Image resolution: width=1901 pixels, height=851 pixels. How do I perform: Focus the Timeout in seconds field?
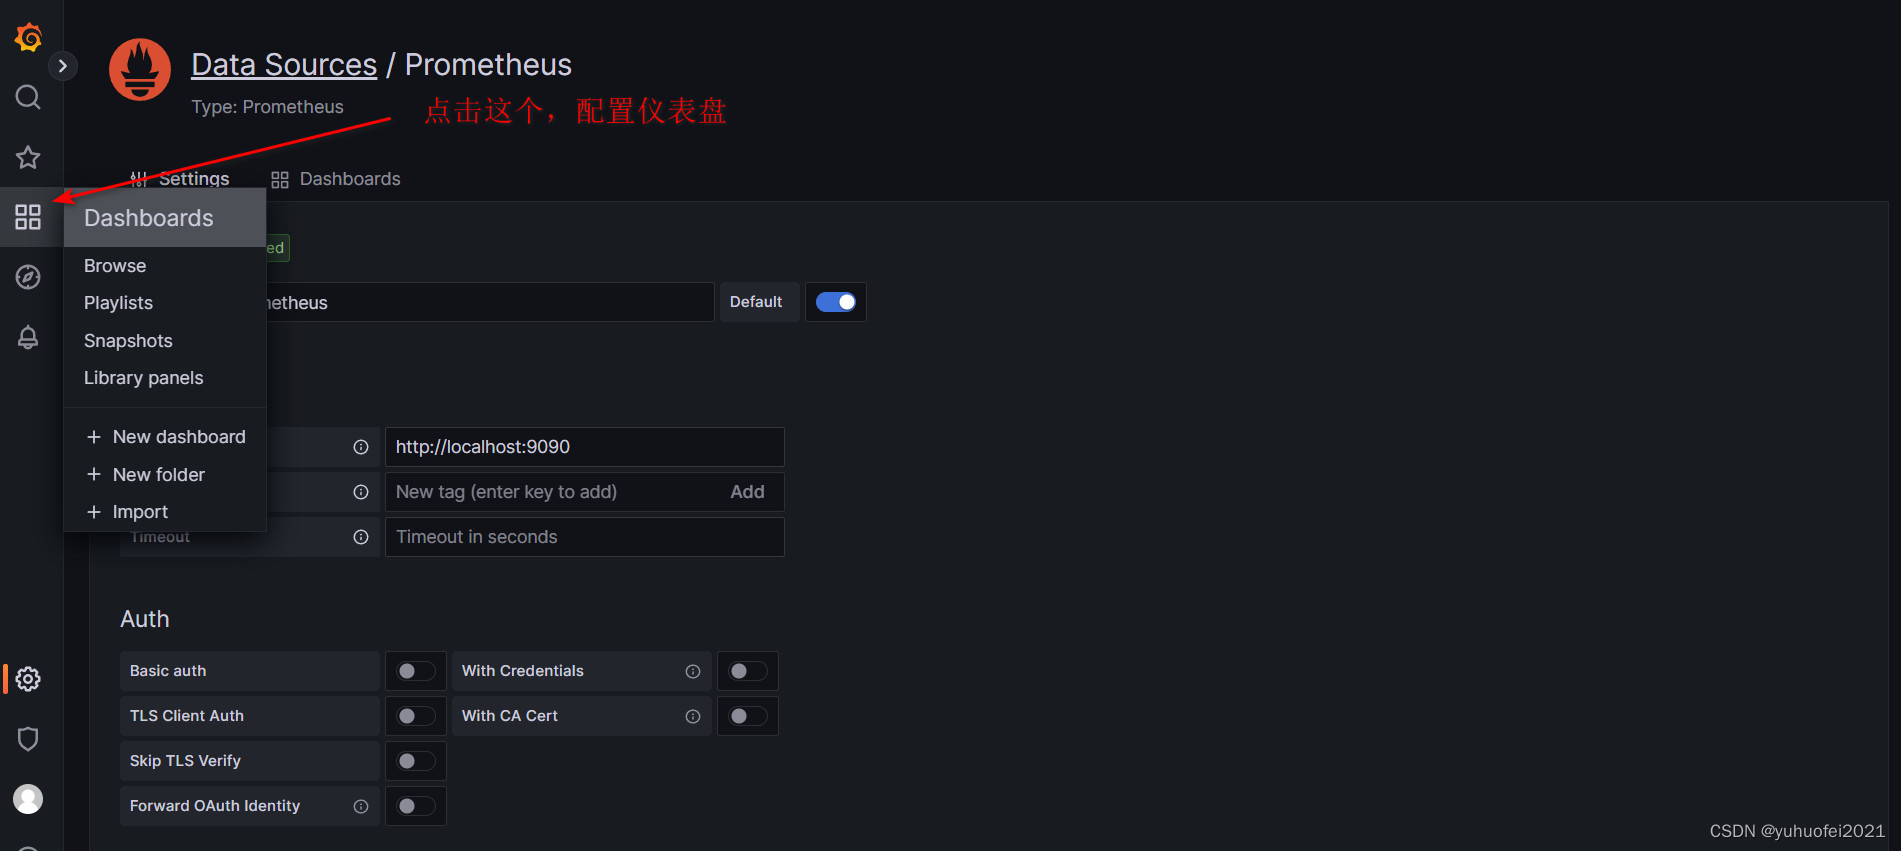click(x=585, y=537)
